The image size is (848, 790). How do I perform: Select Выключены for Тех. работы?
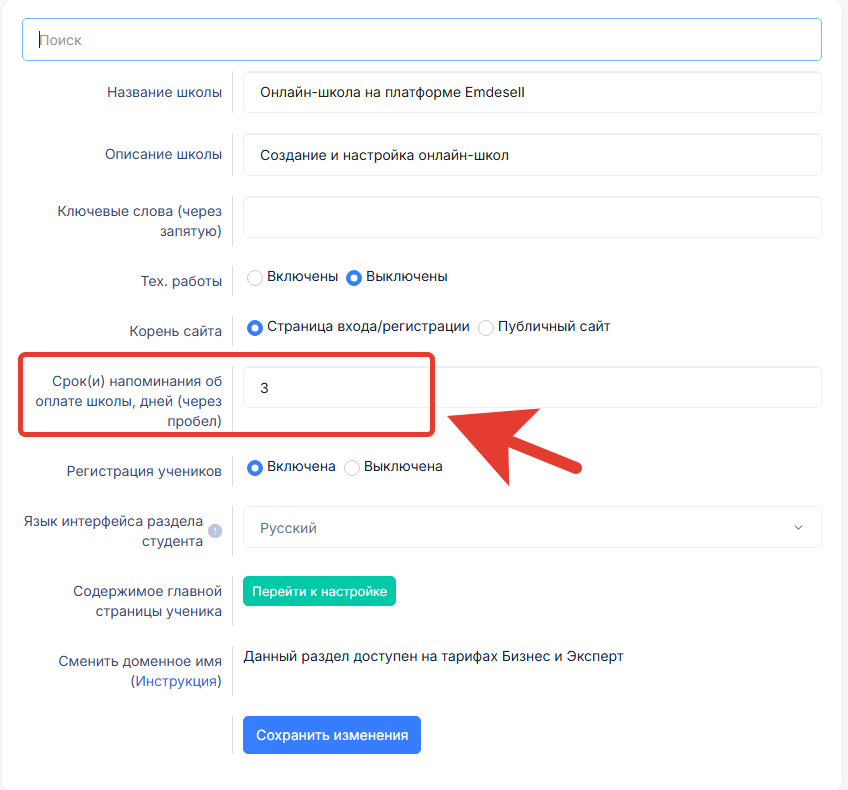click(x=354, y=277)
